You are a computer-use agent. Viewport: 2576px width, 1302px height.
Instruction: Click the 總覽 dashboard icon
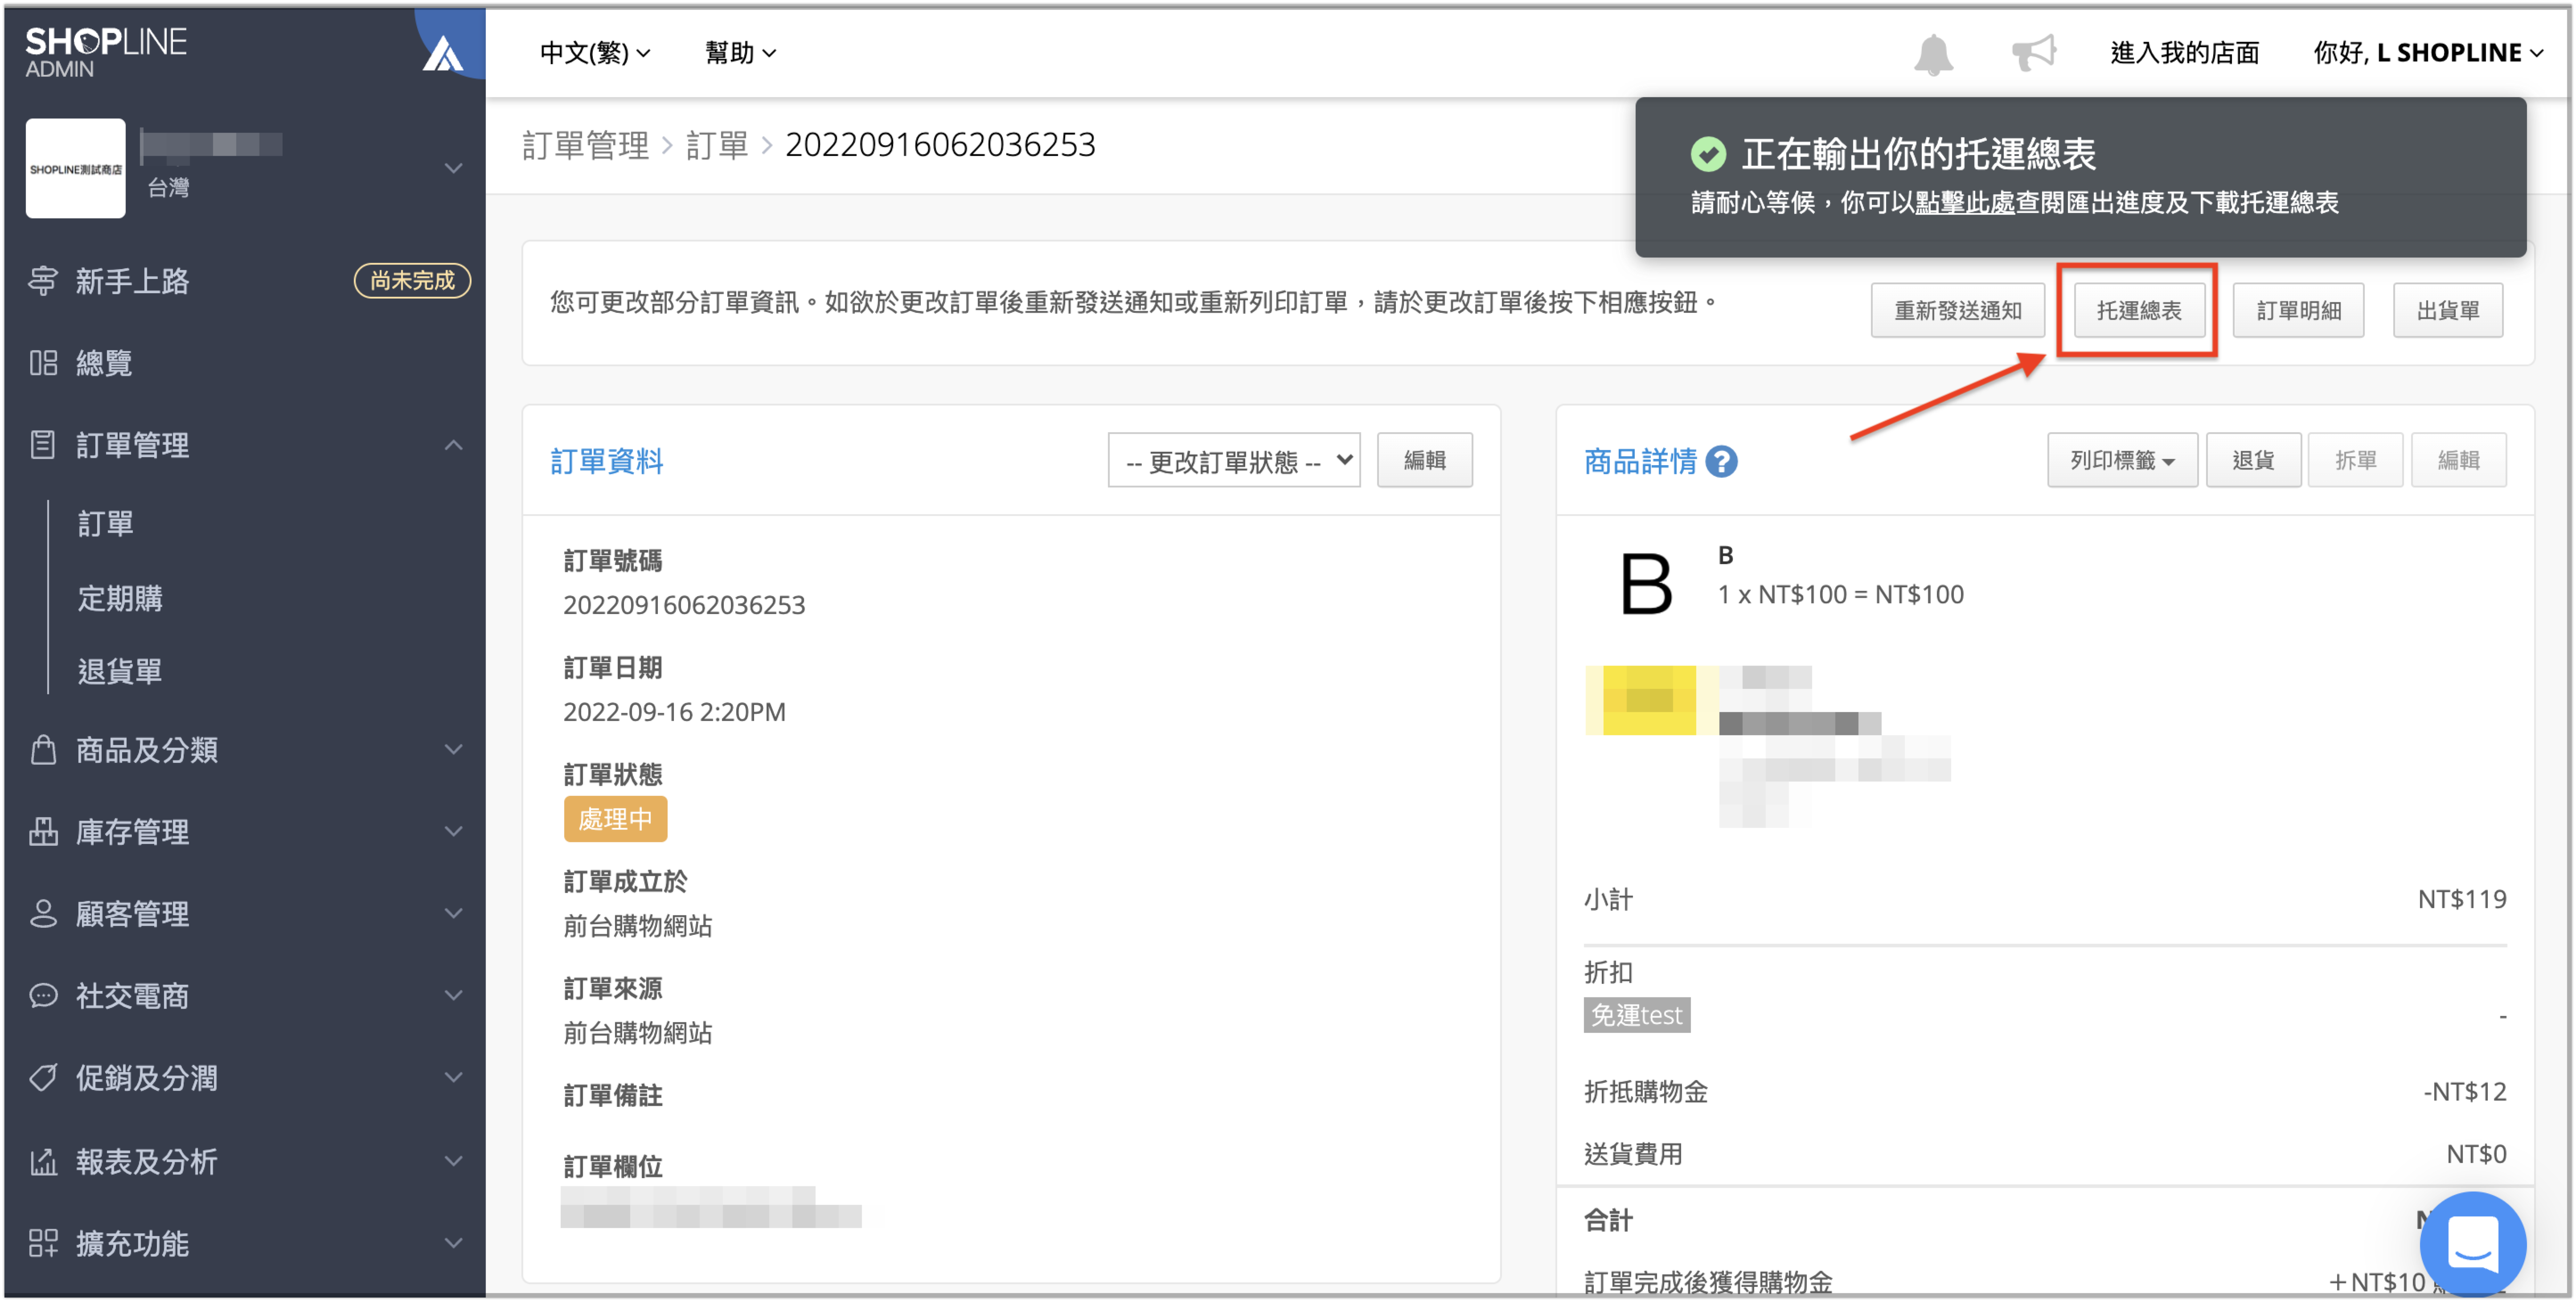[43, 363]
